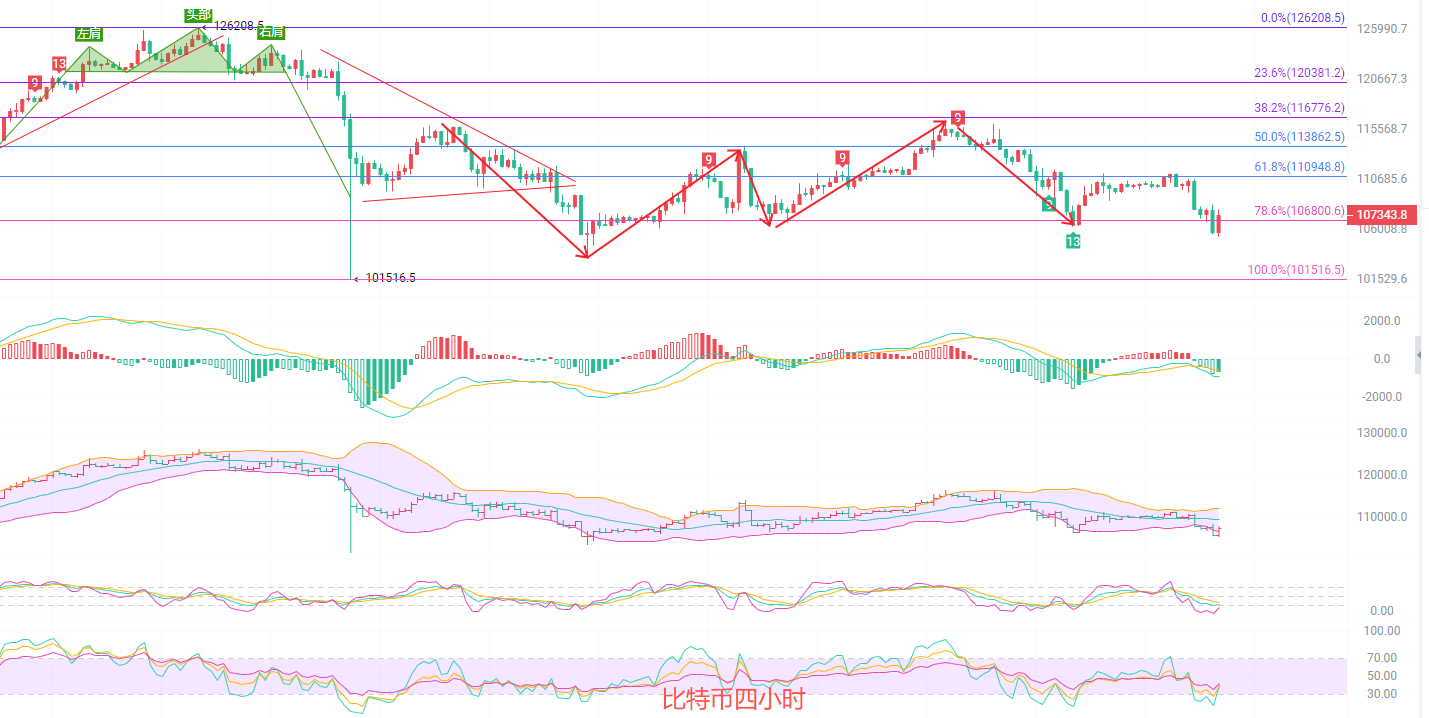Image resolution: width=1429 pixels, height=718 pixels.
Task: Click the 101516.5 low price label
Action: click(x=390, y=278)
